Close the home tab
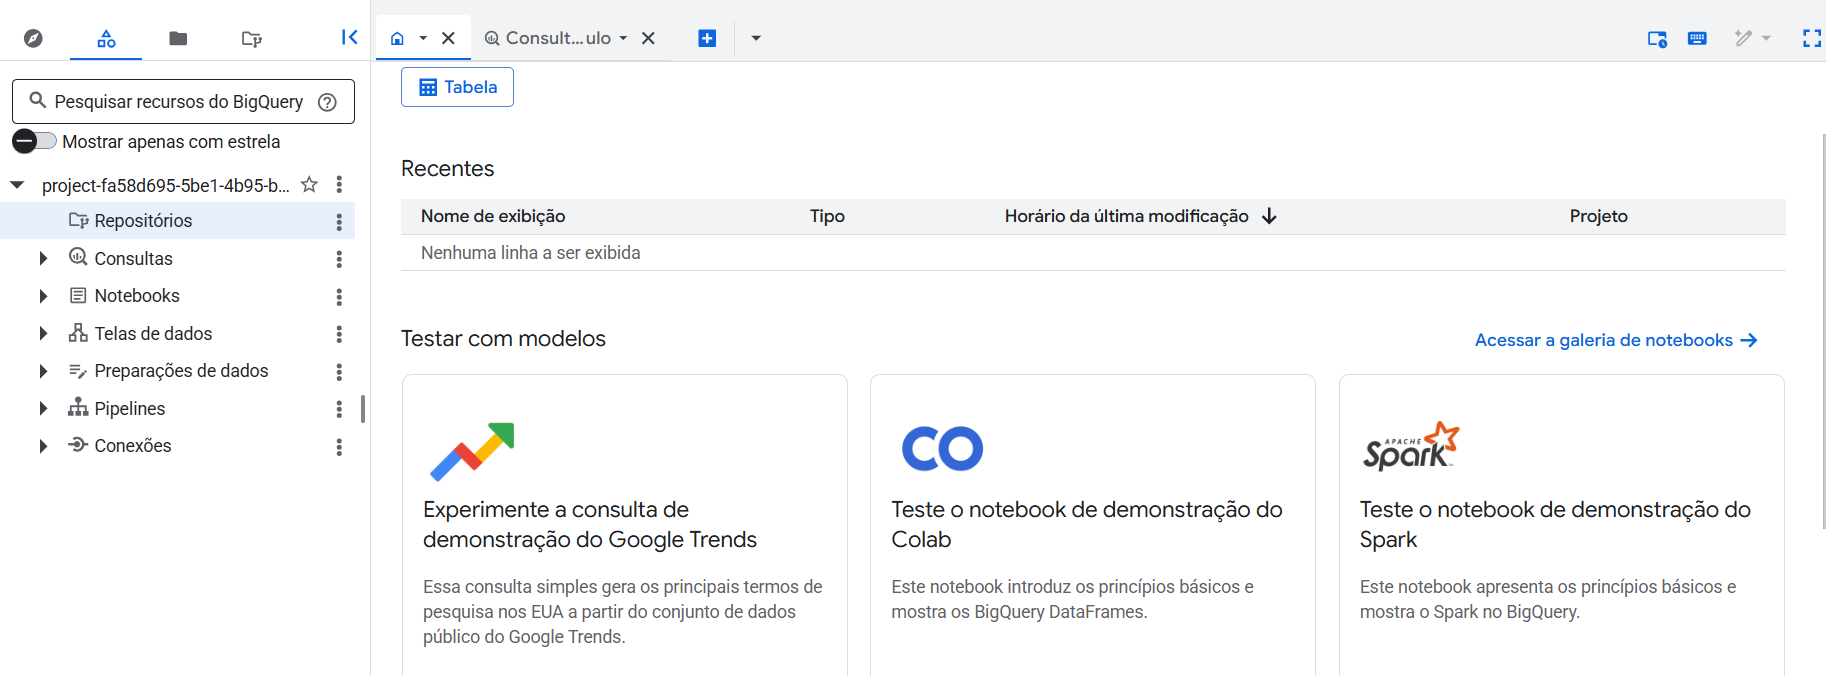Viewport: 1826px width, 676px height. (x=448, y=38)
